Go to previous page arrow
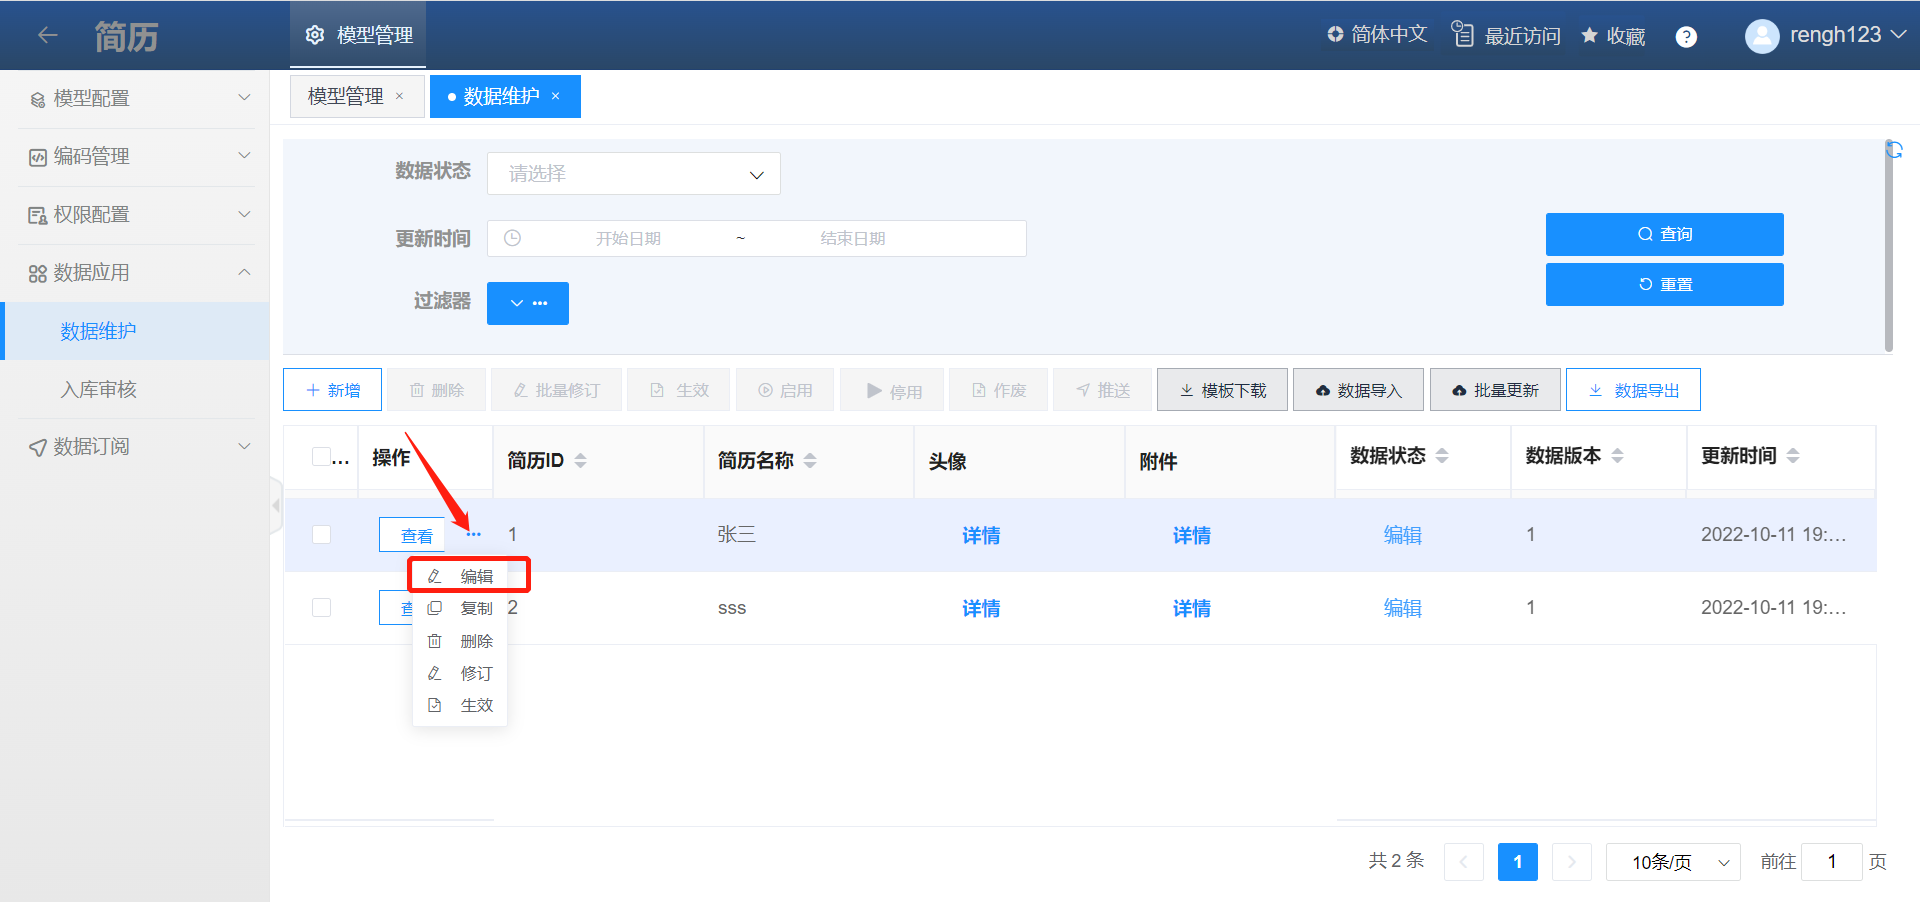This screenshot has height=902, width=1920. click(1463, 862)
